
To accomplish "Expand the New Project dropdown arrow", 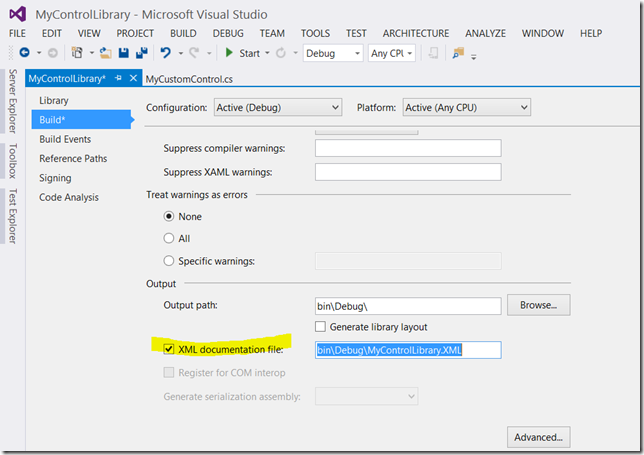I will [x=92, y=53].
